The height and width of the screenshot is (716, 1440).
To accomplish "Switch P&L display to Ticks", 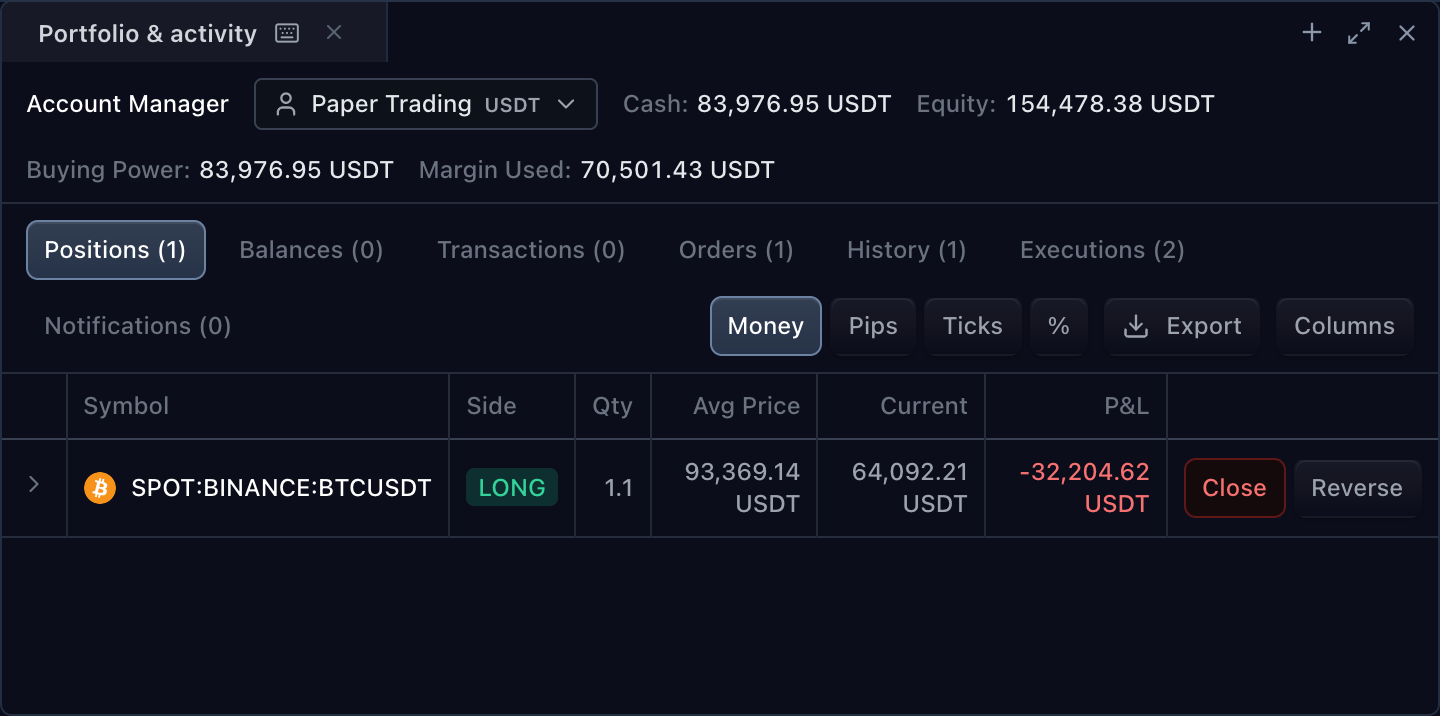I will point(973,326).
